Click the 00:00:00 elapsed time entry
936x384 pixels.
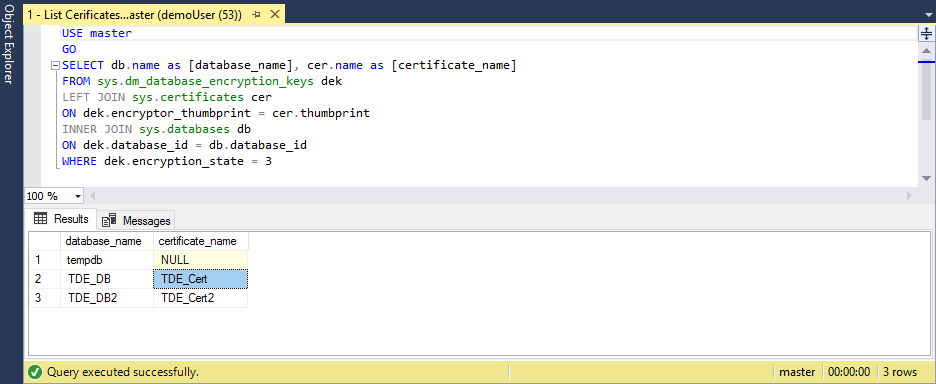pyautogui.click(x=849, y=371)
